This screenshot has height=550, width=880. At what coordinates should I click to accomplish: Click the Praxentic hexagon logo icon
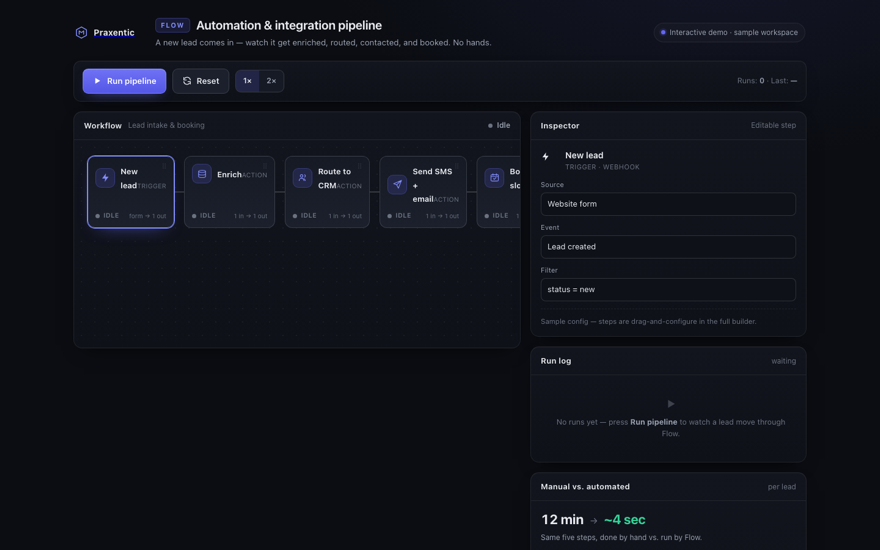tap(81, 33)
